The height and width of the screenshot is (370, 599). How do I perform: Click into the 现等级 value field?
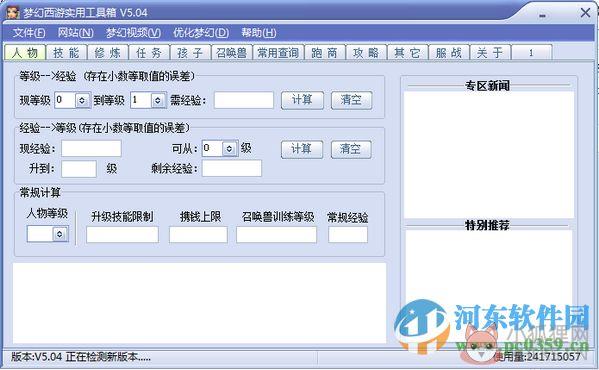pos(65,100)
